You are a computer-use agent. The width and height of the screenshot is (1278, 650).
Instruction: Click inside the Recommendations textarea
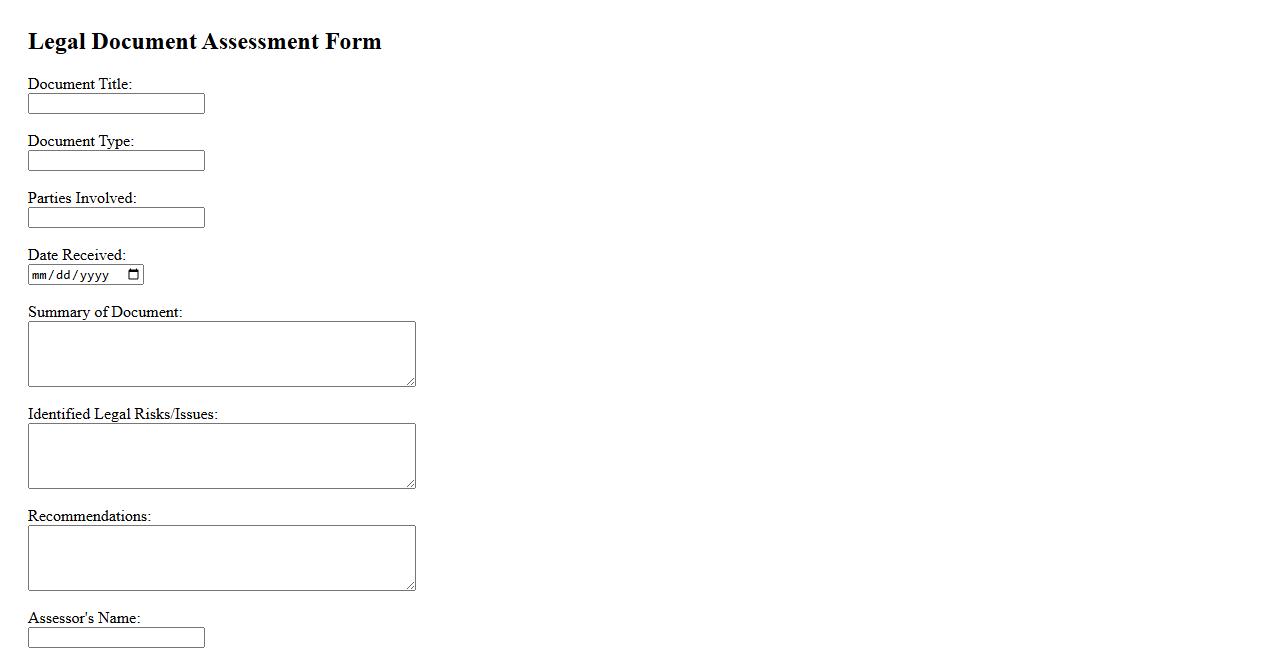coord(221,558)
